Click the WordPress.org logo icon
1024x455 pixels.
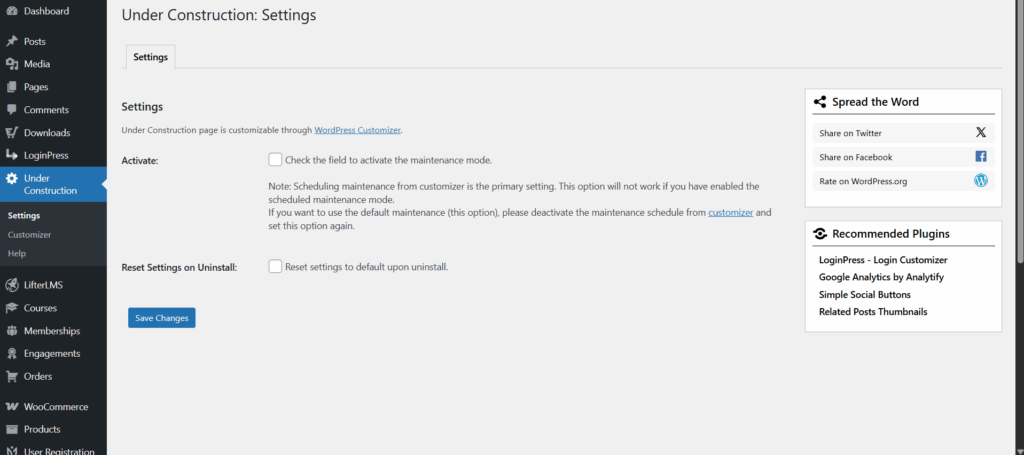click(981, 181)
